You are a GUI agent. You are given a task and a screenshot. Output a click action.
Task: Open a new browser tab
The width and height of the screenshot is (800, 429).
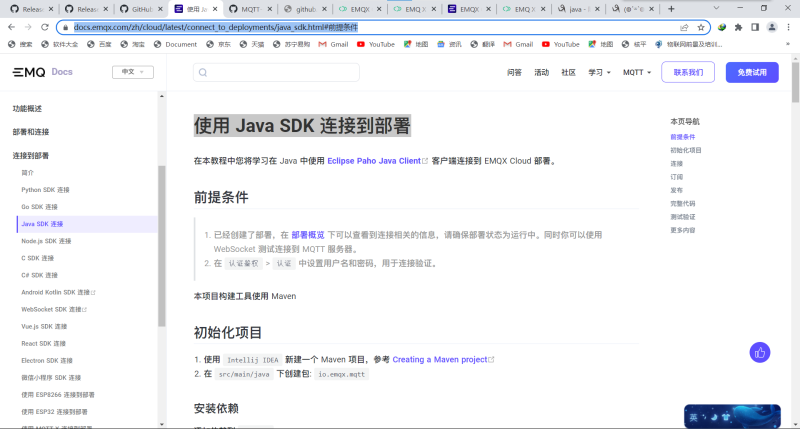coord(671,9)
